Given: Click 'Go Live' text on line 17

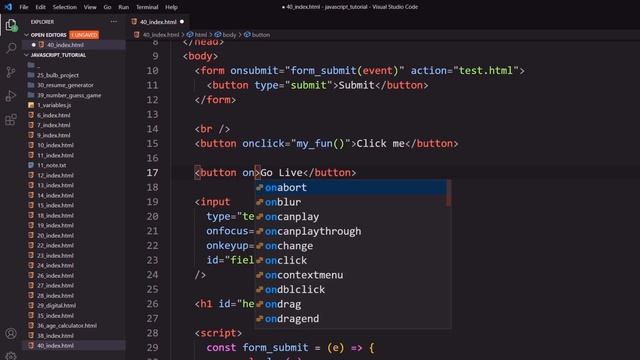Looking at the screenshot, I should 281,173.
